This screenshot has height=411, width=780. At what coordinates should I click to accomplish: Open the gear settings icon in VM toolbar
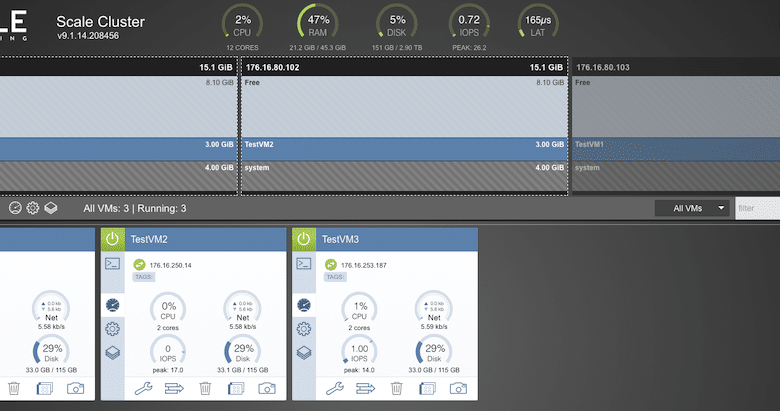click(x=33, y=208)
